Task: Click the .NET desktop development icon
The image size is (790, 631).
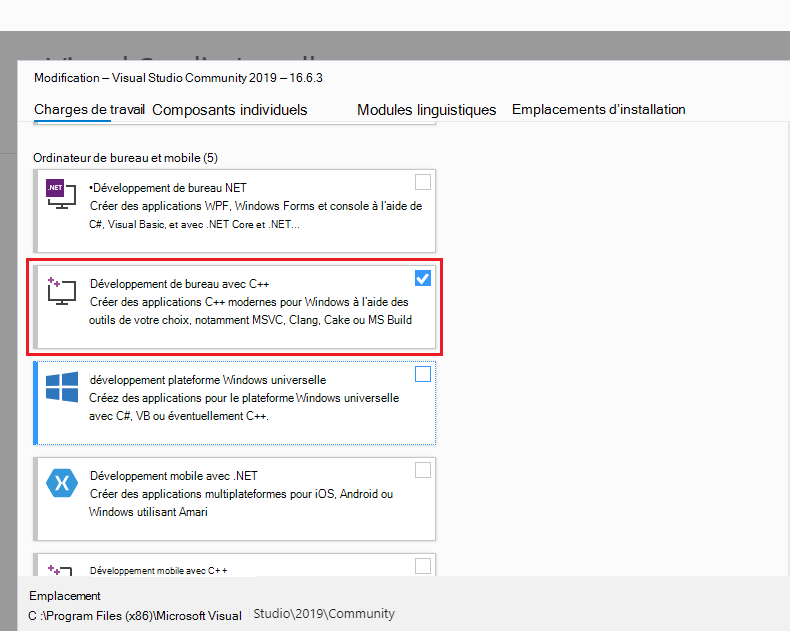Action: coord(61,194)
